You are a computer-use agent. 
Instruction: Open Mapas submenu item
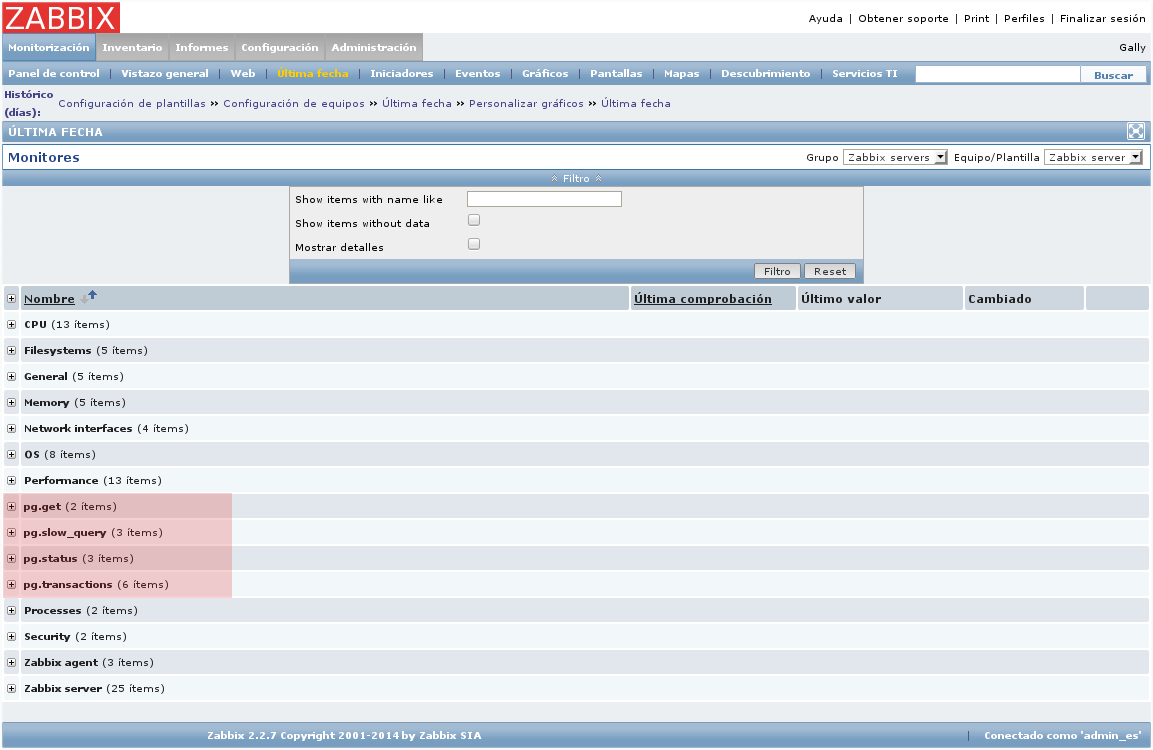pos(682,74)
